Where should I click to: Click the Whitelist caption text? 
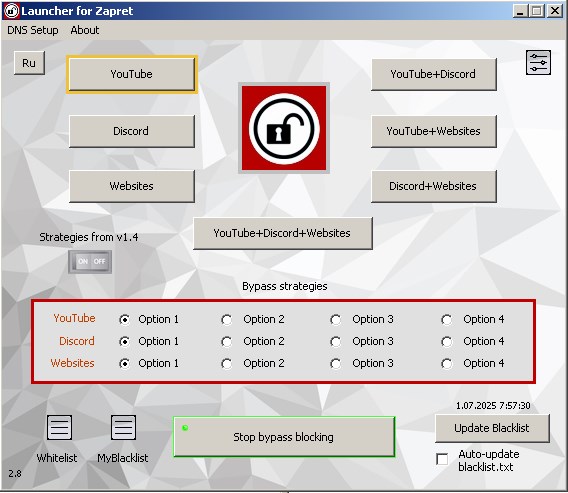tap(57, 458)
